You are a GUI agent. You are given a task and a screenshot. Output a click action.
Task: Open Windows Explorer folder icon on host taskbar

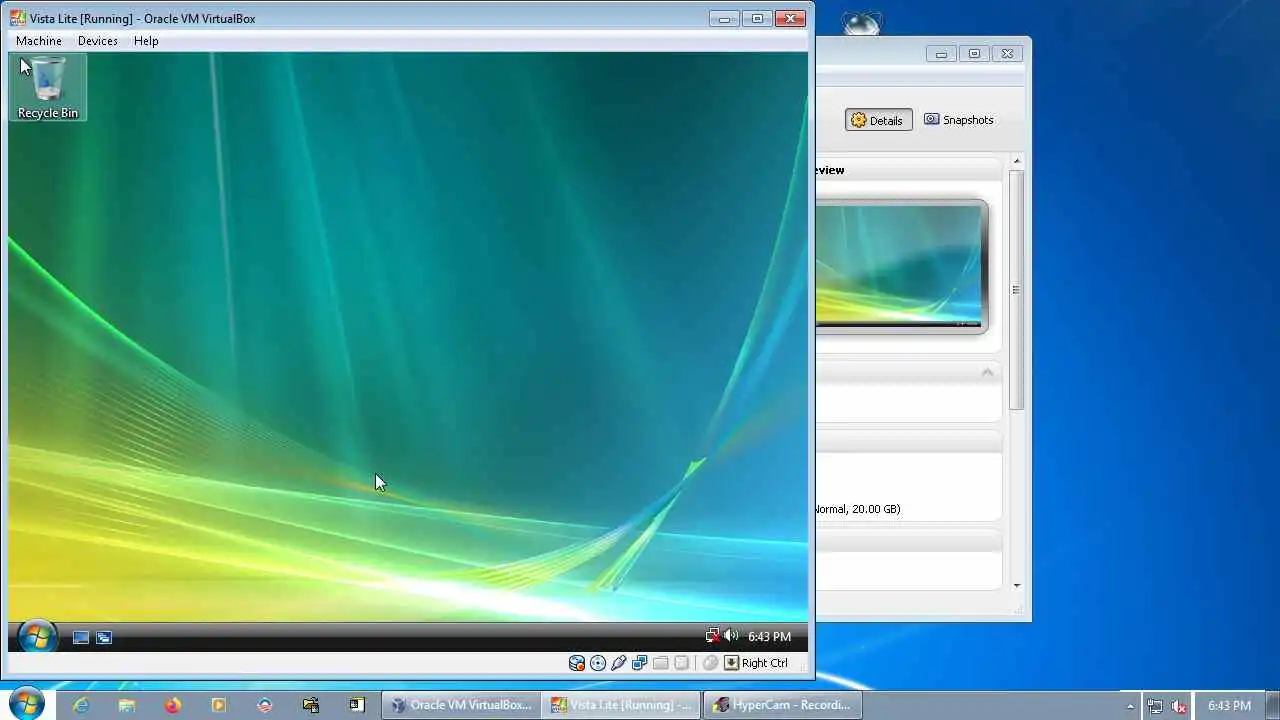127,705
